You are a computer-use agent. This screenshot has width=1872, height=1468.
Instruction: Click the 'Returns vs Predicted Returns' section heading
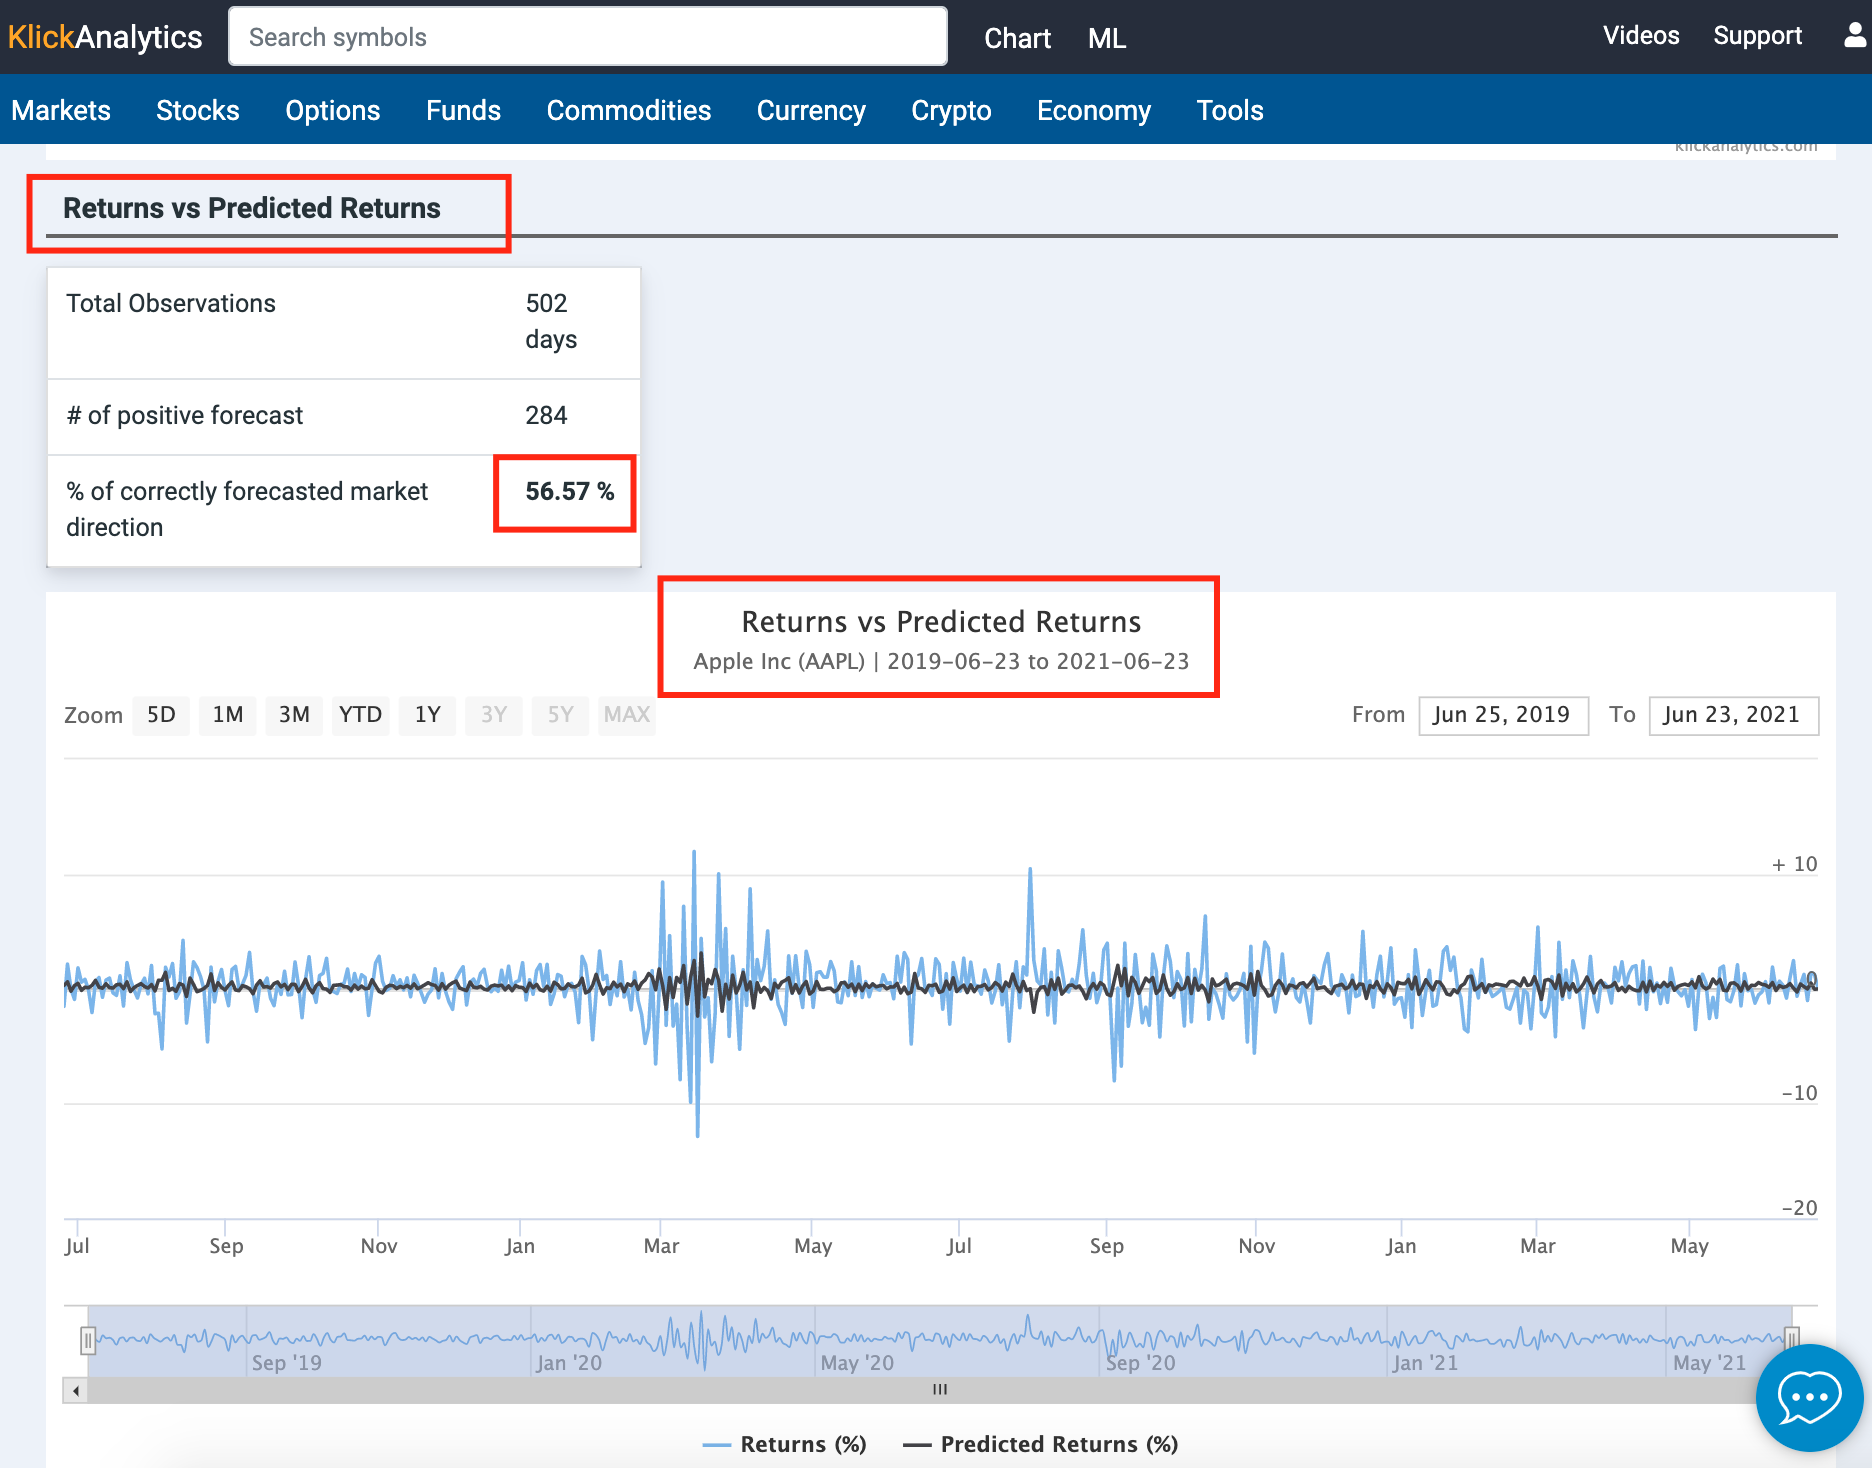(252, 208)
